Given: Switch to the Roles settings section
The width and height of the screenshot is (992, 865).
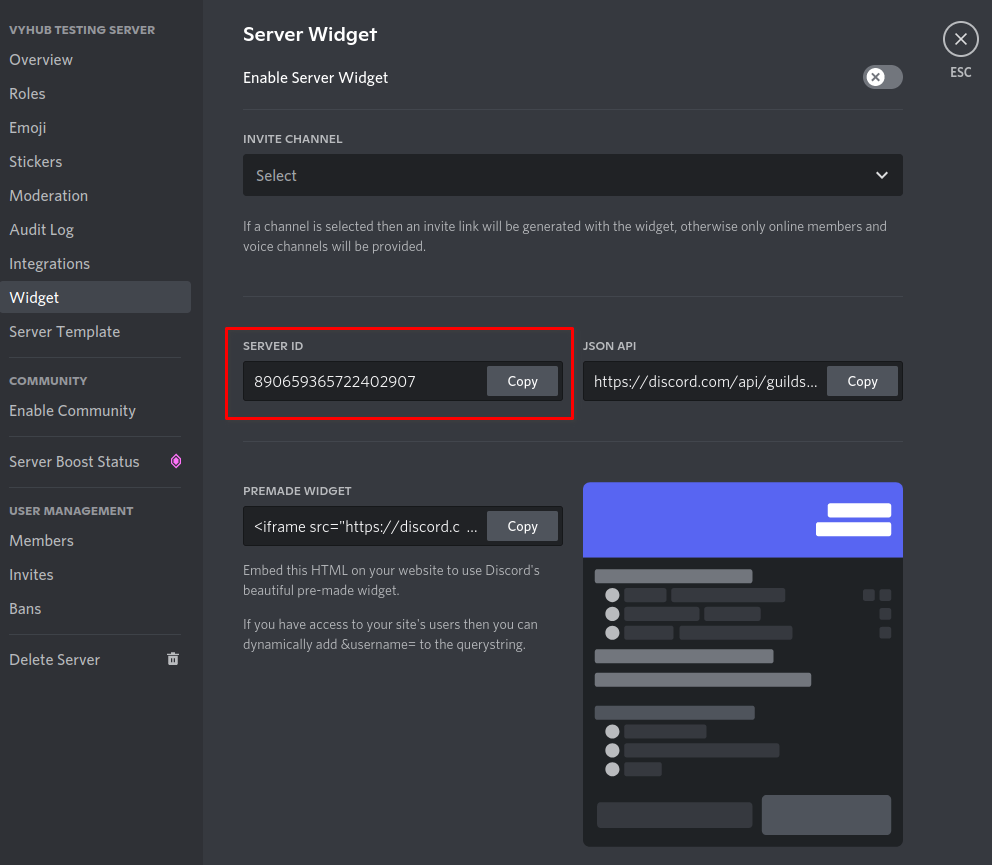Looking at the screenshot, I should (x=27, y=93).
